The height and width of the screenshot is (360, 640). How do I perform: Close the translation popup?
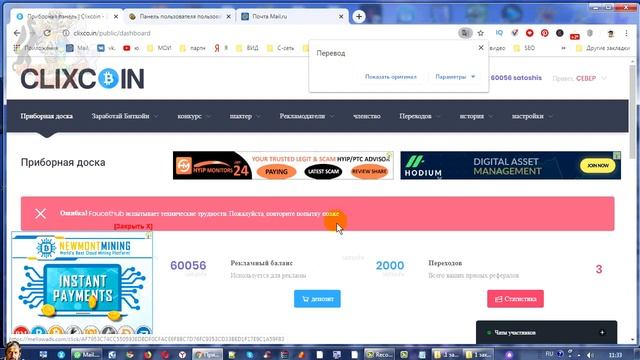click(x=481, y=47)
